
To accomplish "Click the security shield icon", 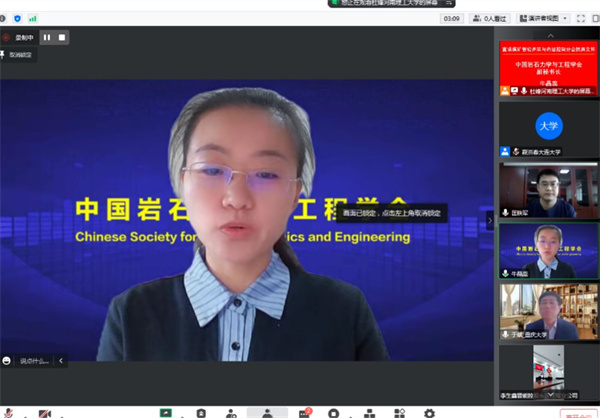I will (17, 18).
